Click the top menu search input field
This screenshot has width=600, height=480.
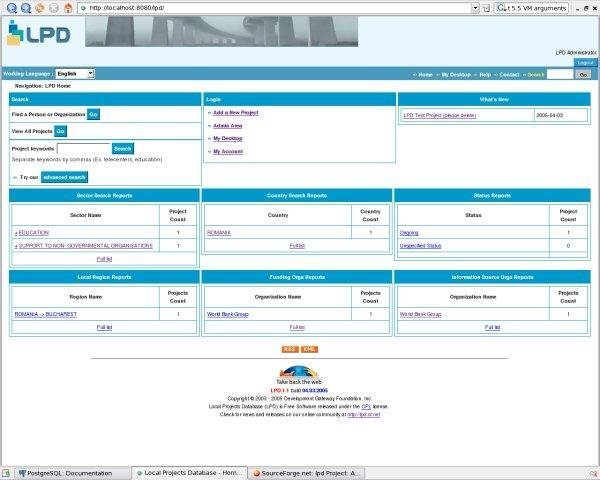pyautogui.click(x=560, y=75)
